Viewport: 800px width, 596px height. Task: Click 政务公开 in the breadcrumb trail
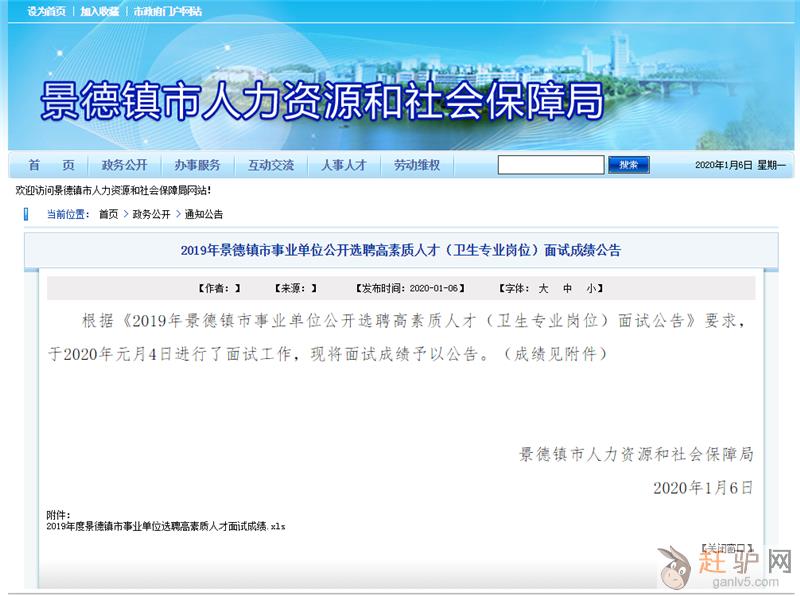(x=151, y=214)
